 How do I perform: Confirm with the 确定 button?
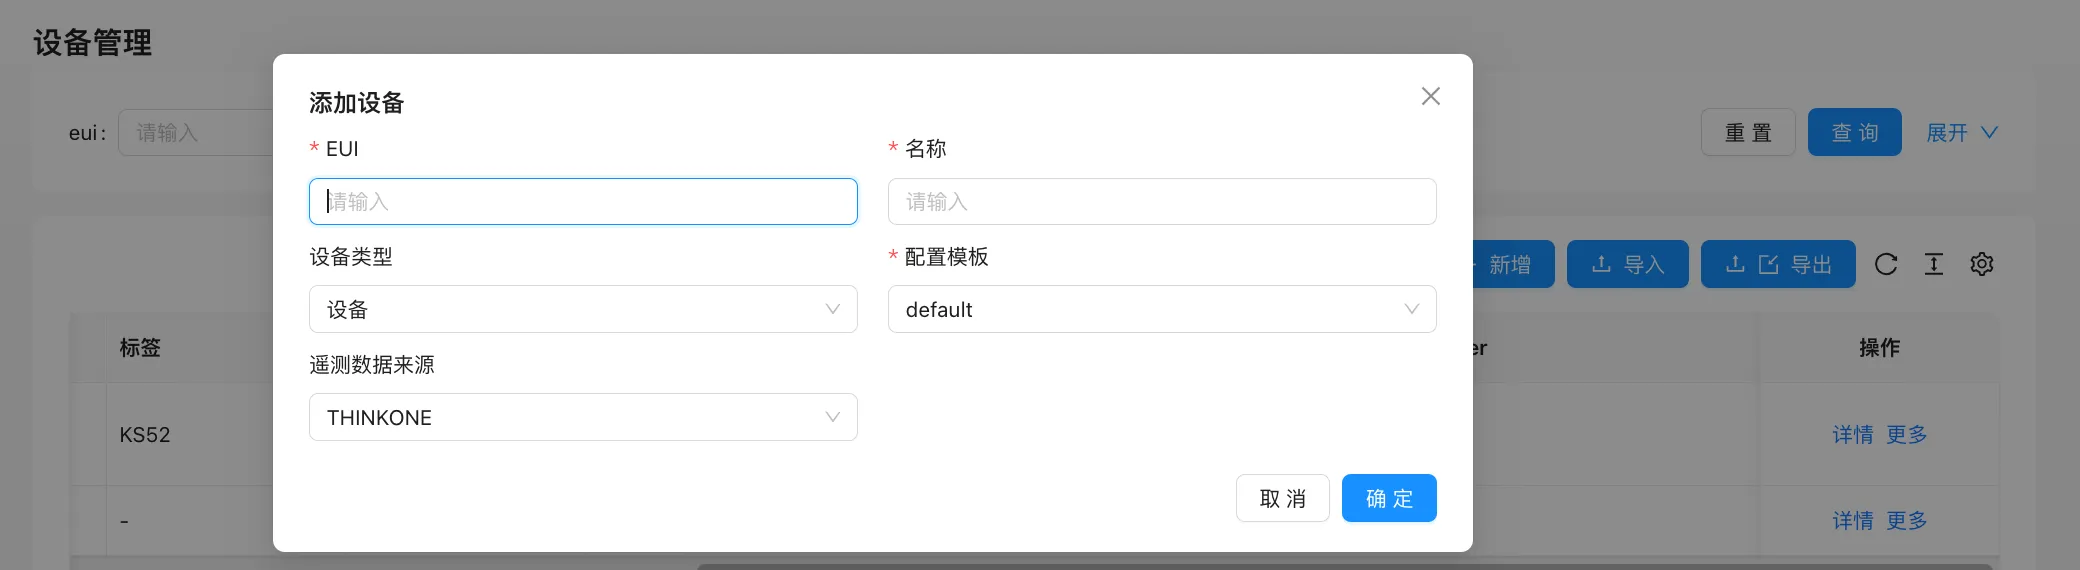pos(1389,498)
